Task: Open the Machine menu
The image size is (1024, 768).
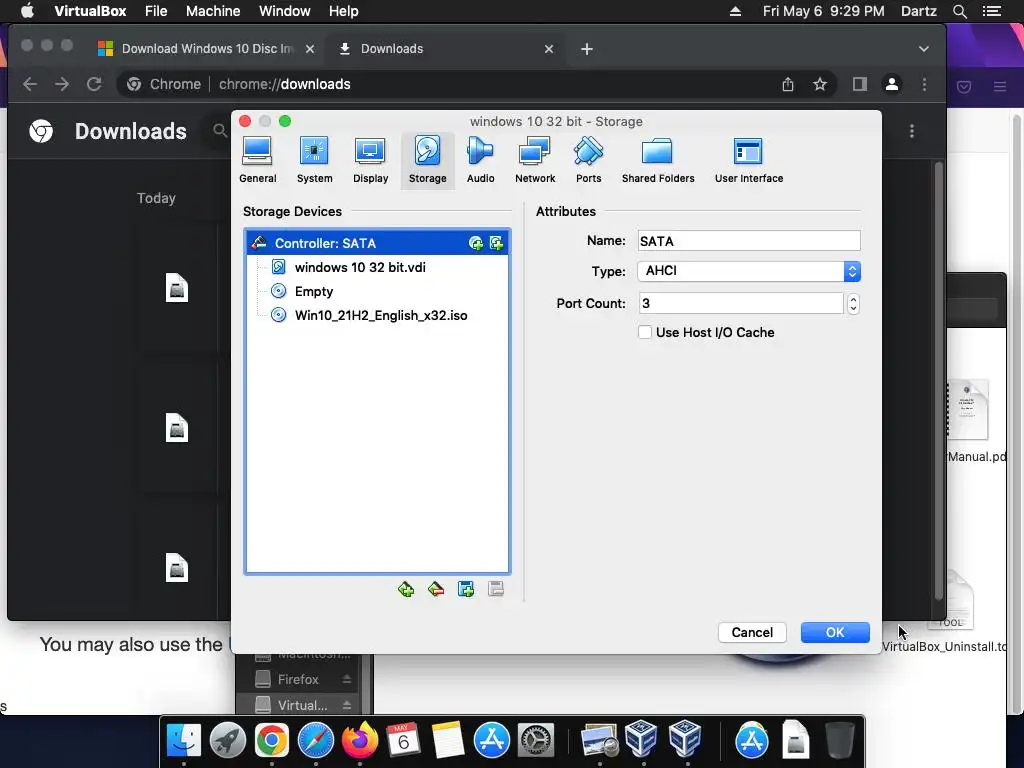Action: tap(213, 11)
